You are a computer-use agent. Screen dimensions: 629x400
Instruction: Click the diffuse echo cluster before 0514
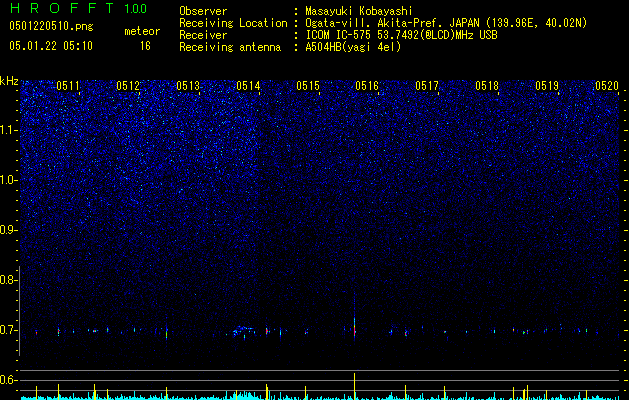point(243,331)
